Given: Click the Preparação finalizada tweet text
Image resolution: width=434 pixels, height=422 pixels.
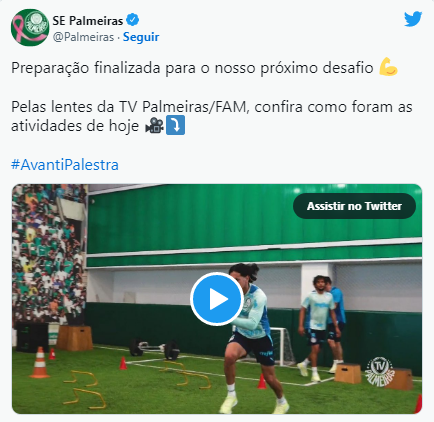Looking at the screenshot, I should click(192, 68).
